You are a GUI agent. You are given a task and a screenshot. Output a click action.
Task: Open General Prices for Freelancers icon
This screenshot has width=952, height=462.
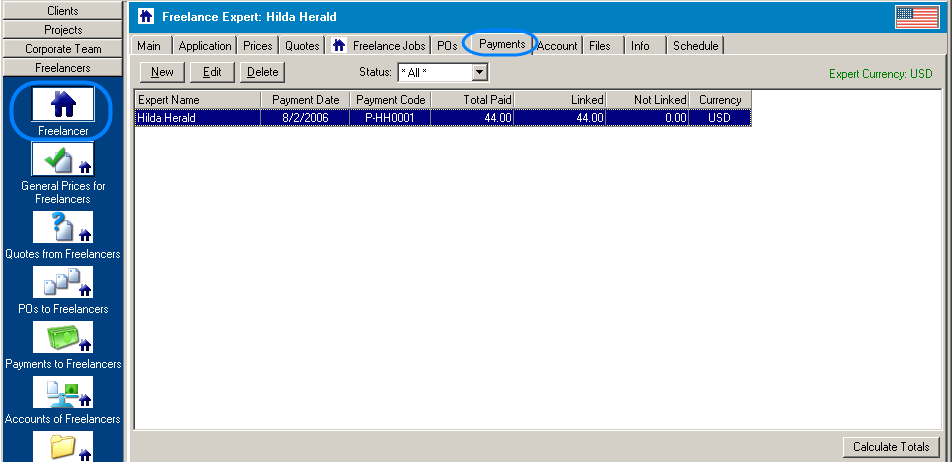(63, 159)
